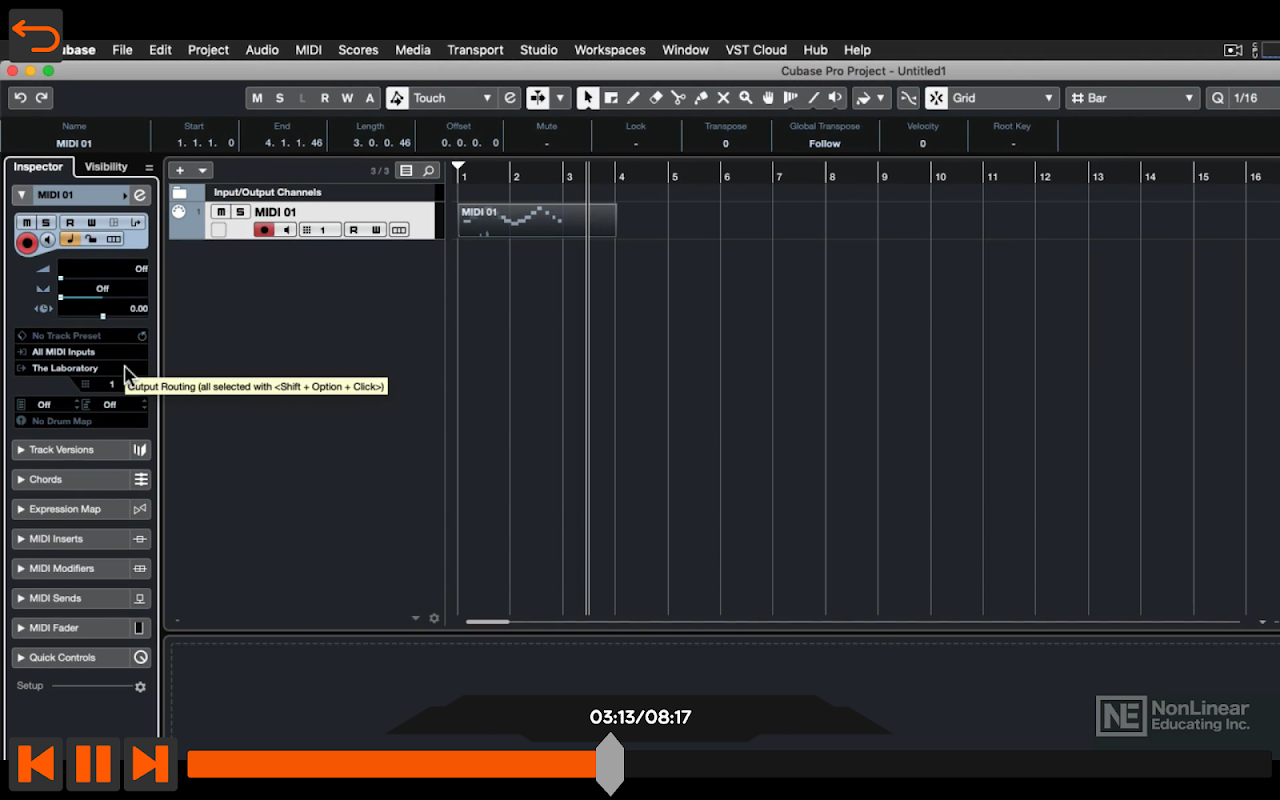
Task: Go back with the orange return arrow
Action: point(36,36)
